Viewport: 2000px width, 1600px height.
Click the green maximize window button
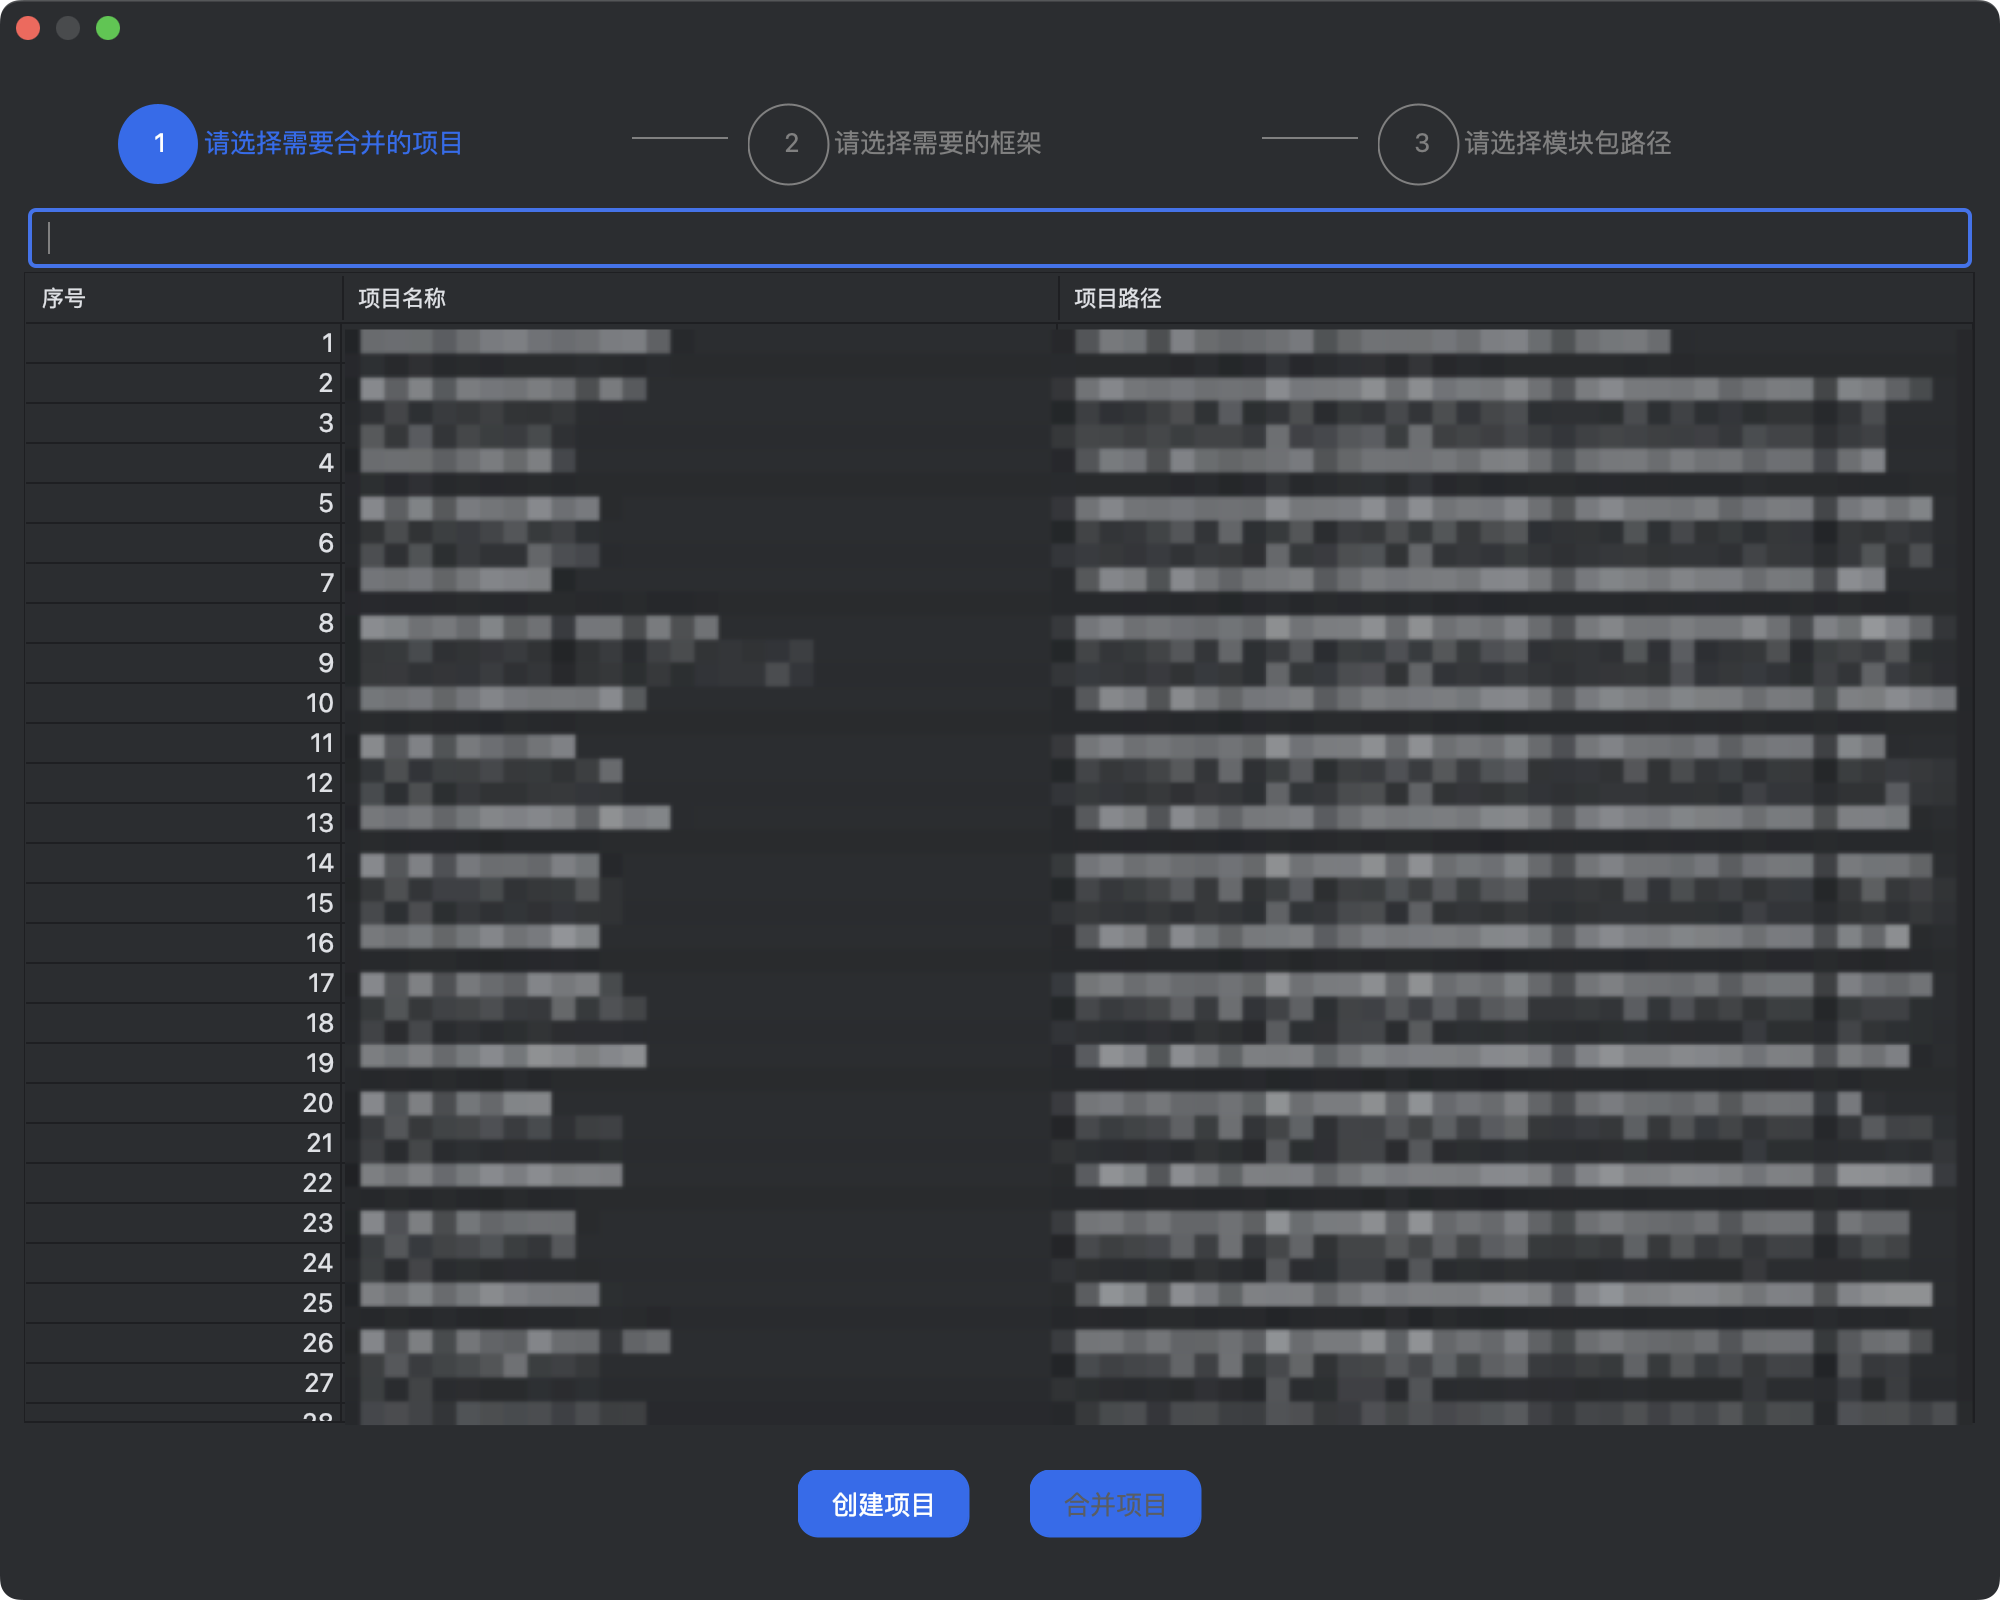tap(108, 28)
